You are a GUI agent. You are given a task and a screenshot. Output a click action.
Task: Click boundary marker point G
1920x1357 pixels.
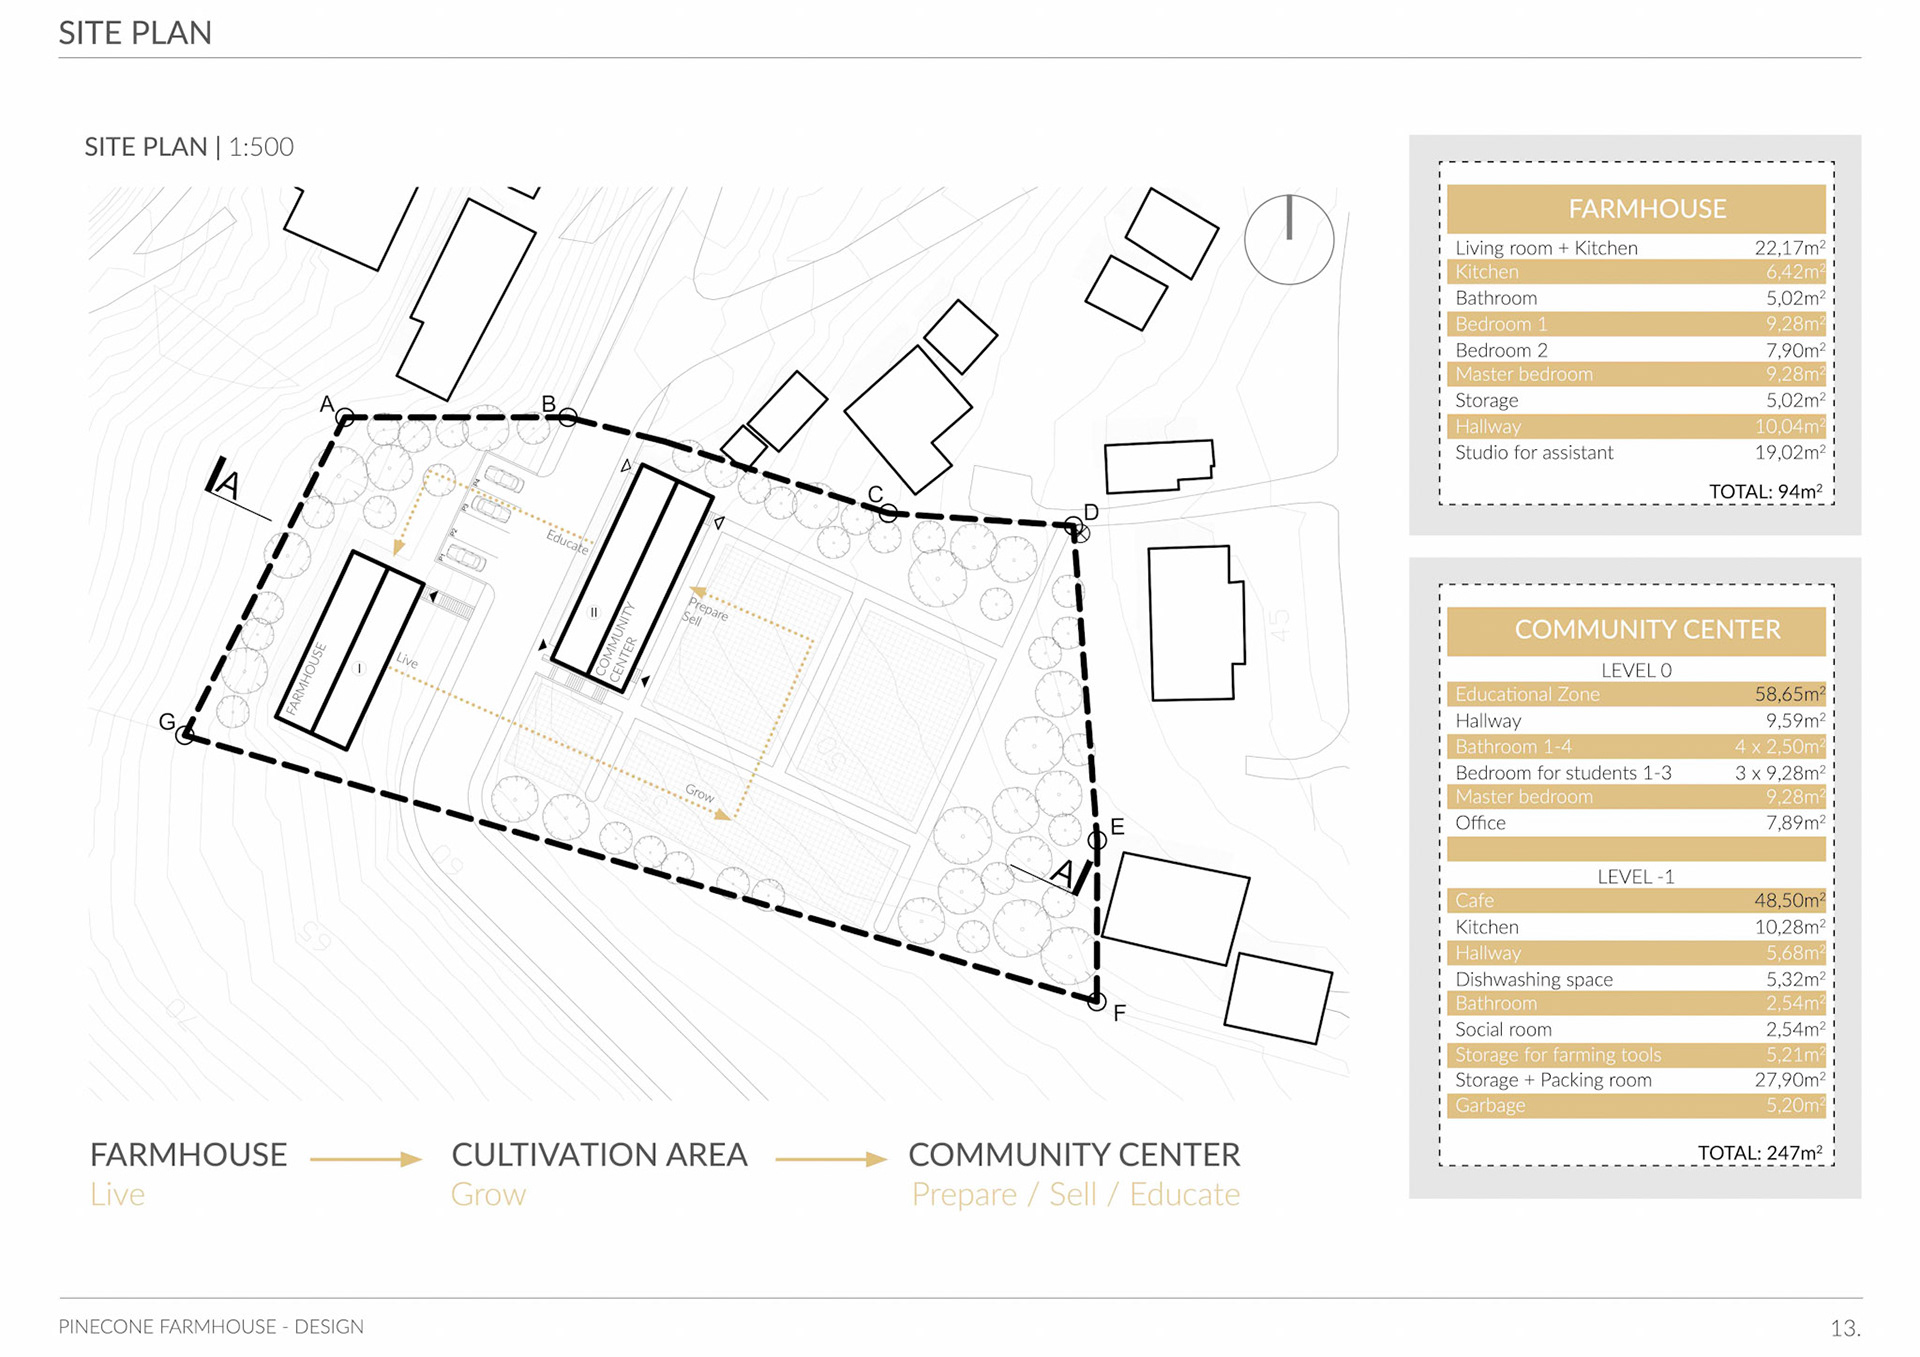185,735
